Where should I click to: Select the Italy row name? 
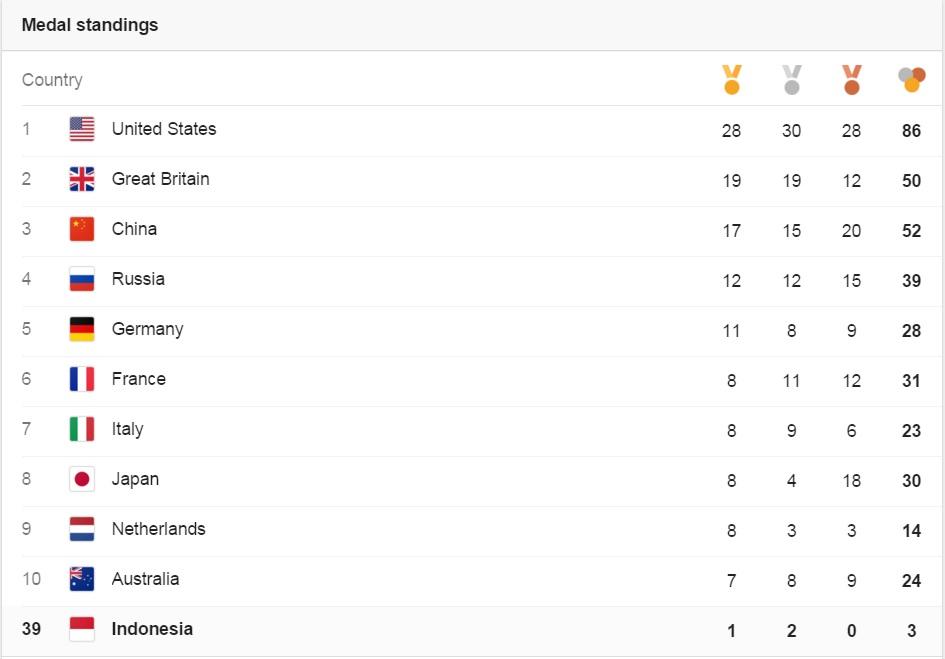(x=127, y=429)
